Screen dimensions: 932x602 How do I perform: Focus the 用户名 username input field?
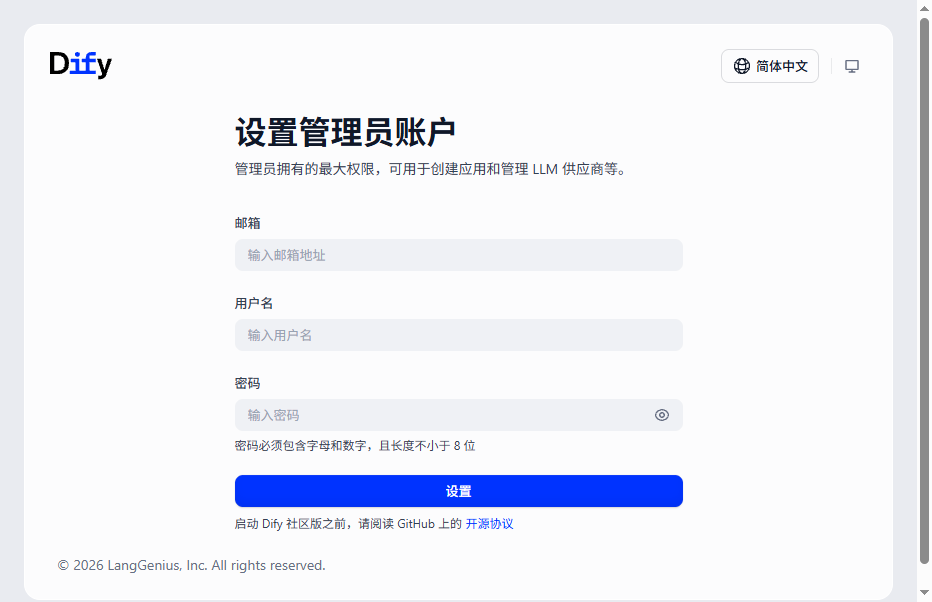tap(458, 335)
